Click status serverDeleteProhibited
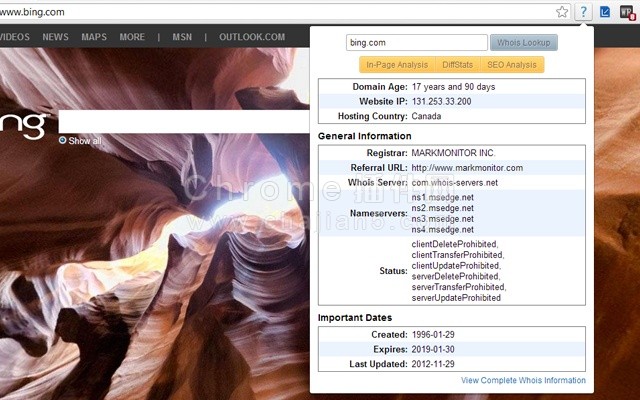This screenshot has width=640, height=400. click(x=456, y=276)
